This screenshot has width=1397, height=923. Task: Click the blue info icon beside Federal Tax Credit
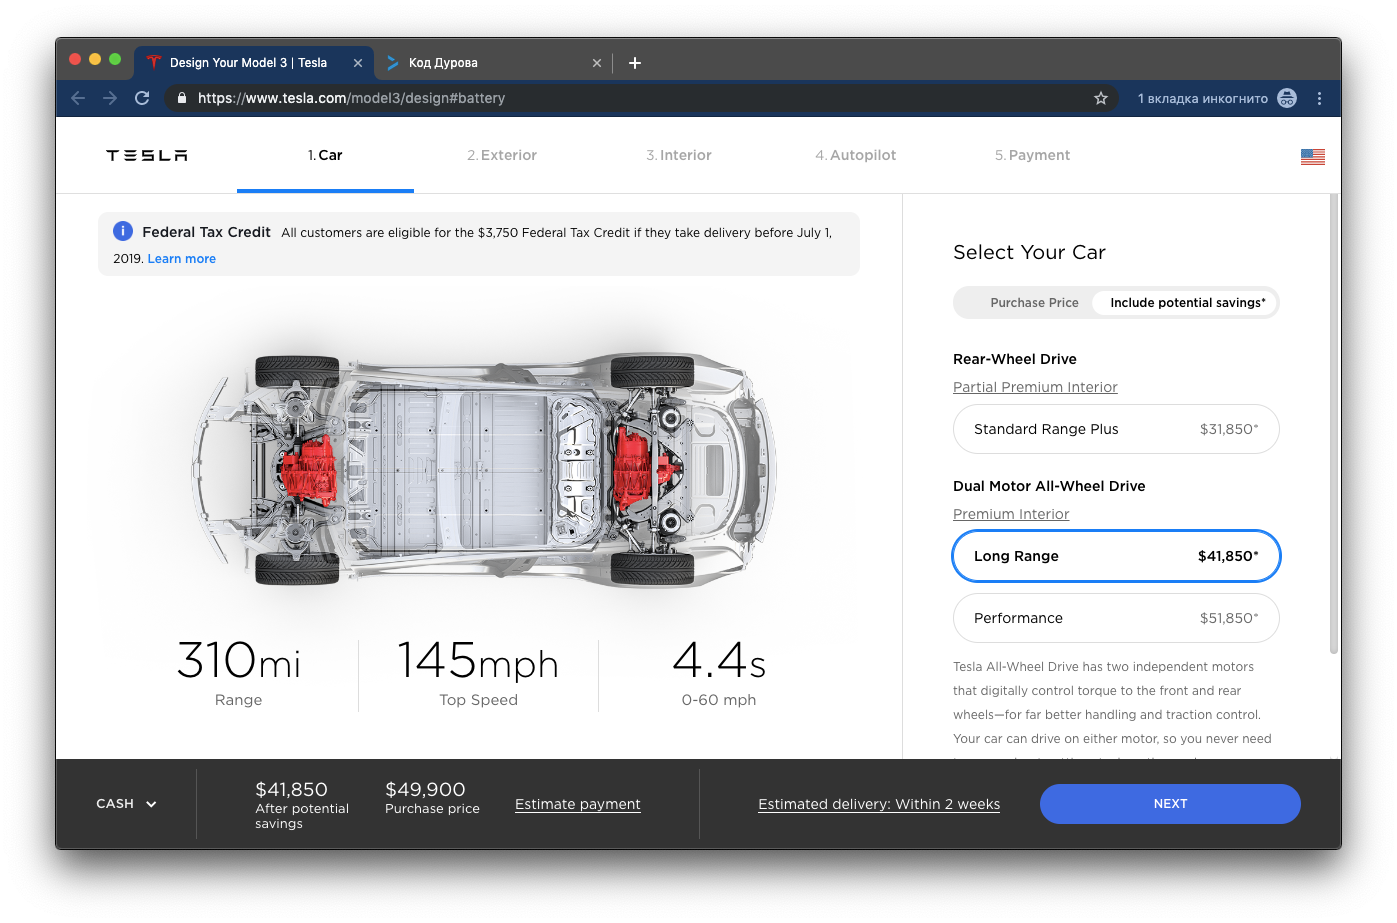(123, 231)
